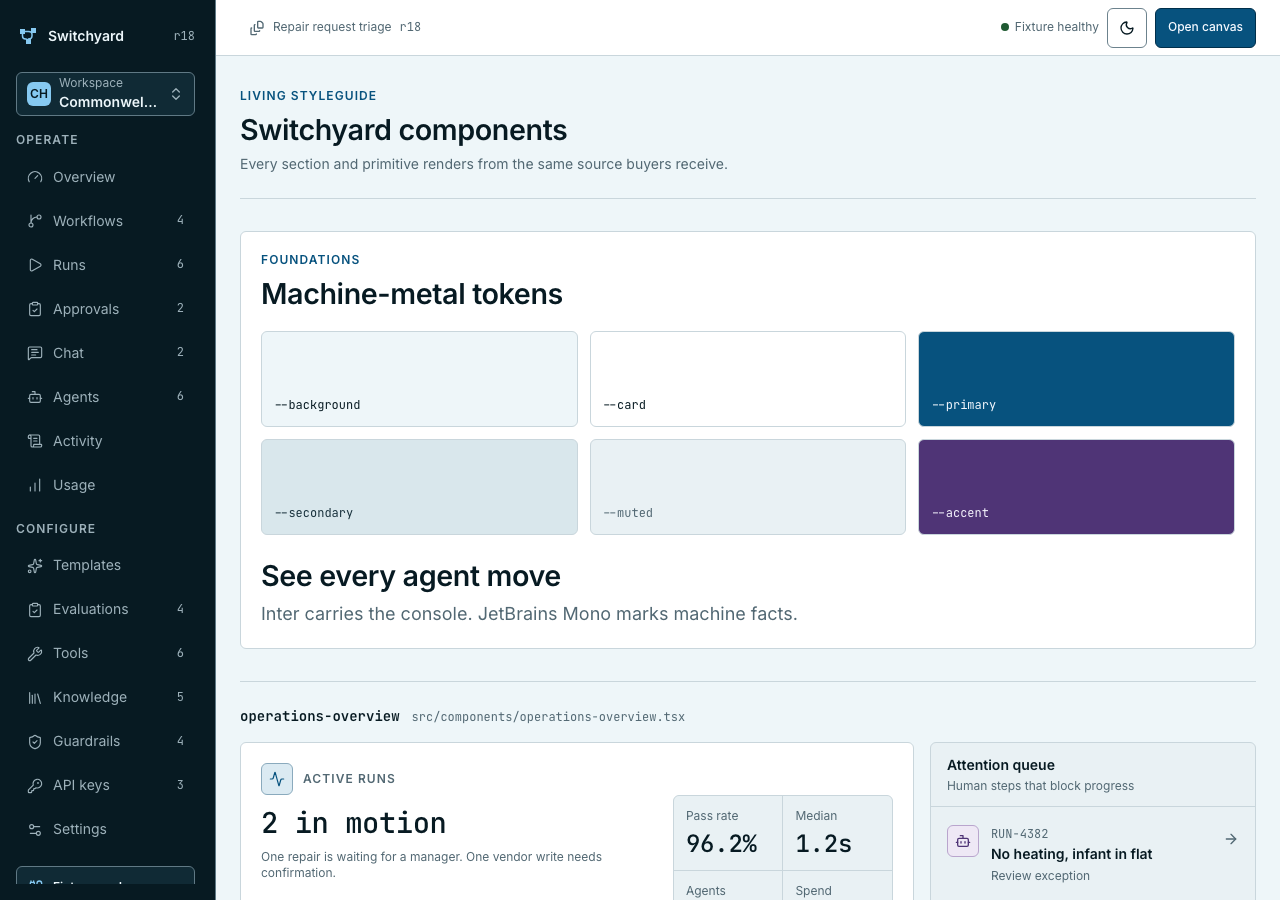The image size is (1280, 900).
Task: Click the Usage bar chart icon
Action: click(35, 485)
